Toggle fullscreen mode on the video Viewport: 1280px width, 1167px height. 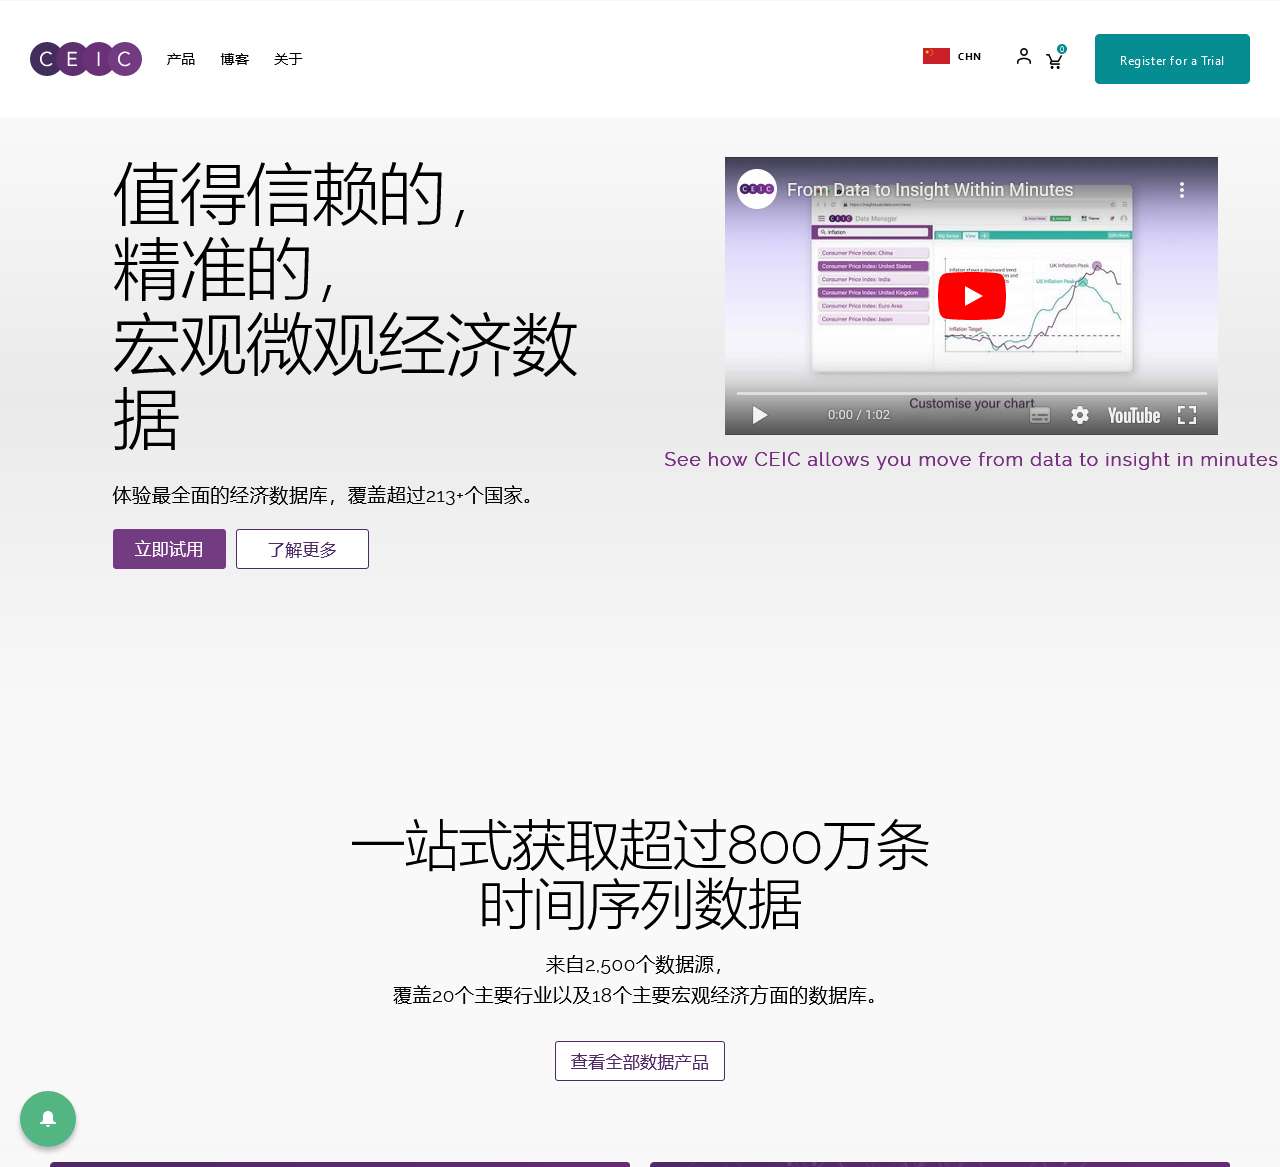[x=1186, y=415]
